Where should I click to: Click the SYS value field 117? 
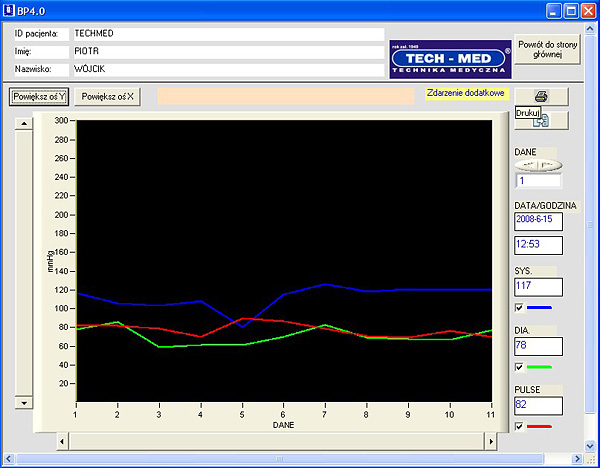point(538,287)
